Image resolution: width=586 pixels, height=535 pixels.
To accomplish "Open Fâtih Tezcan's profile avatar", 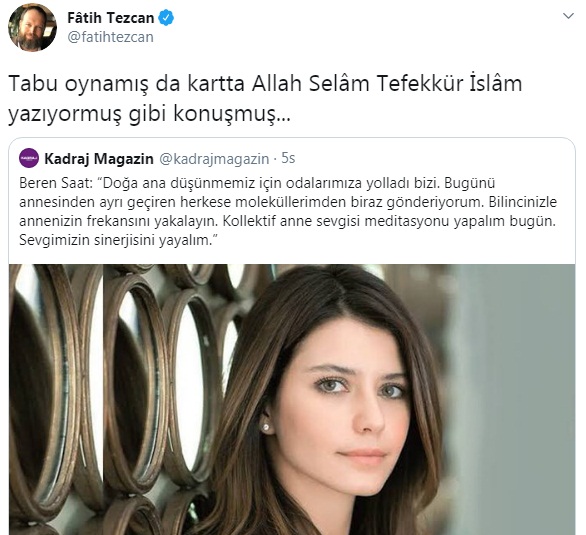I will point(33,27).
